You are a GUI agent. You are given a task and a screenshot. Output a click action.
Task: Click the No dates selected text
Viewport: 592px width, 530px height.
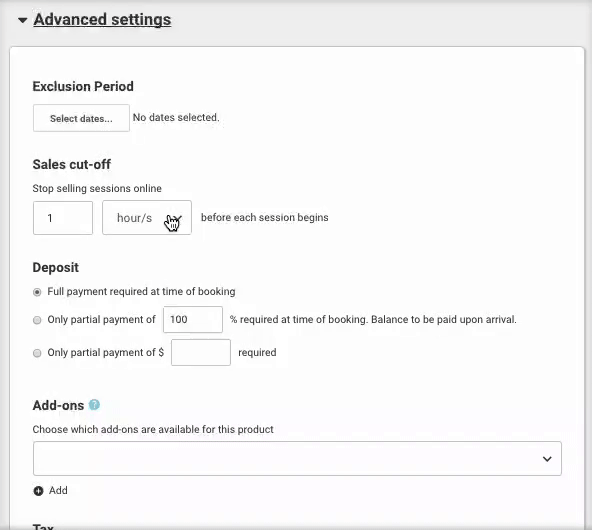click(x=176, y=117)
